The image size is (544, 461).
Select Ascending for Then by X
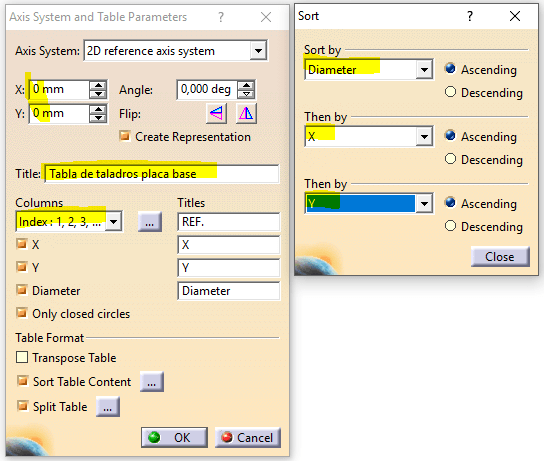450,136
